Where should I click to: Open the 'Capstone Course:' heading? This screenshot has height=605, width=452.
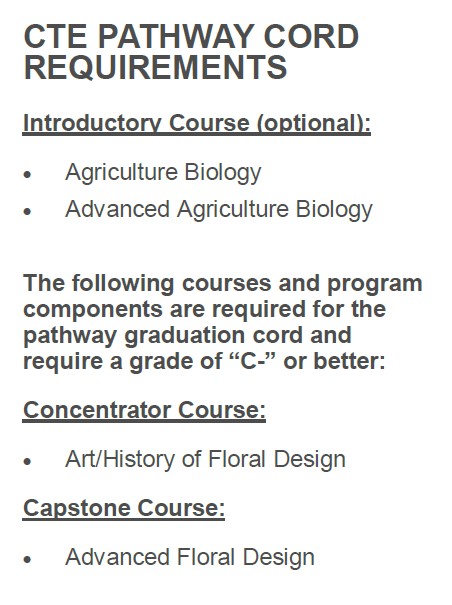click(x=124, y=508)
